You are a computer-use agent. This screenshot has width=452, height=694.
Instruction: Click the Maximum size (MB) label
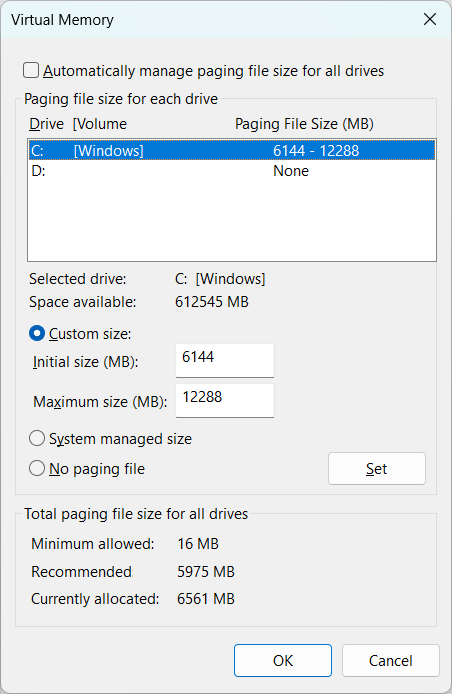pos(100,402)
